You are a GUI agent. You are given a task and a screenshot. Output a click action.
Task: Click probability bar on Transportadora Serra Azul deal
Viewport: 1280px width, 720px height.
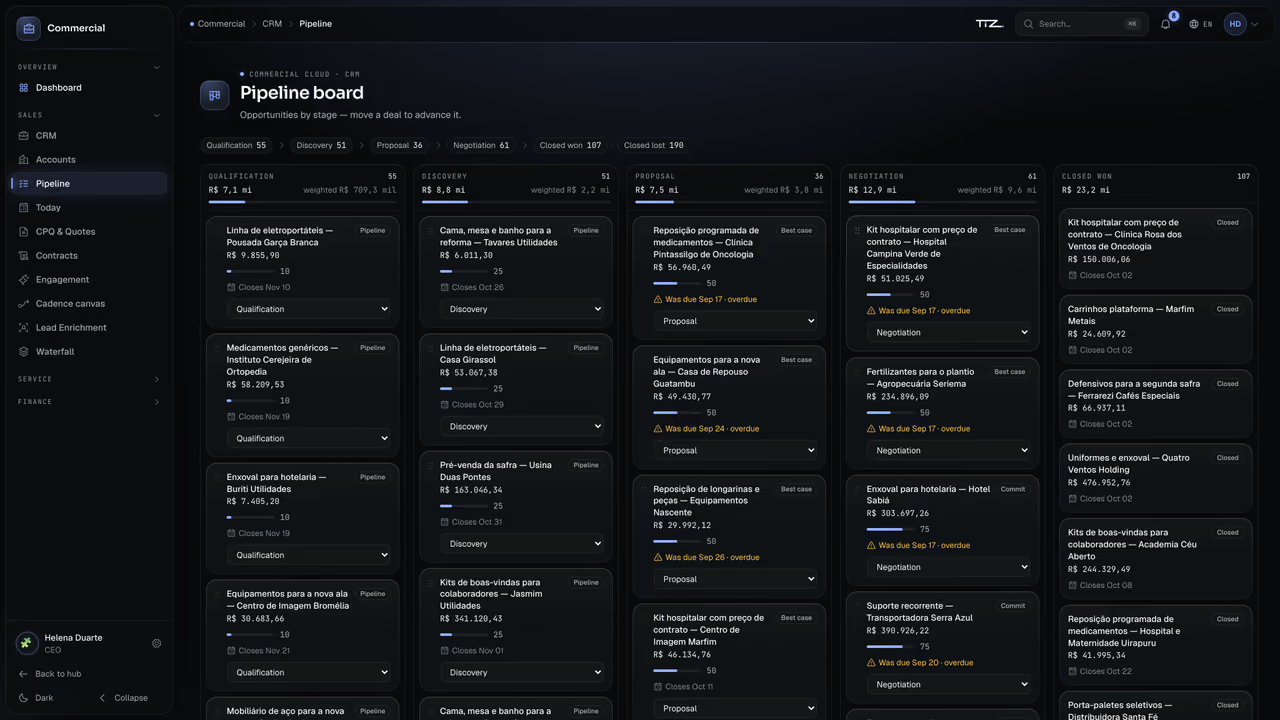tap(890, 647)
